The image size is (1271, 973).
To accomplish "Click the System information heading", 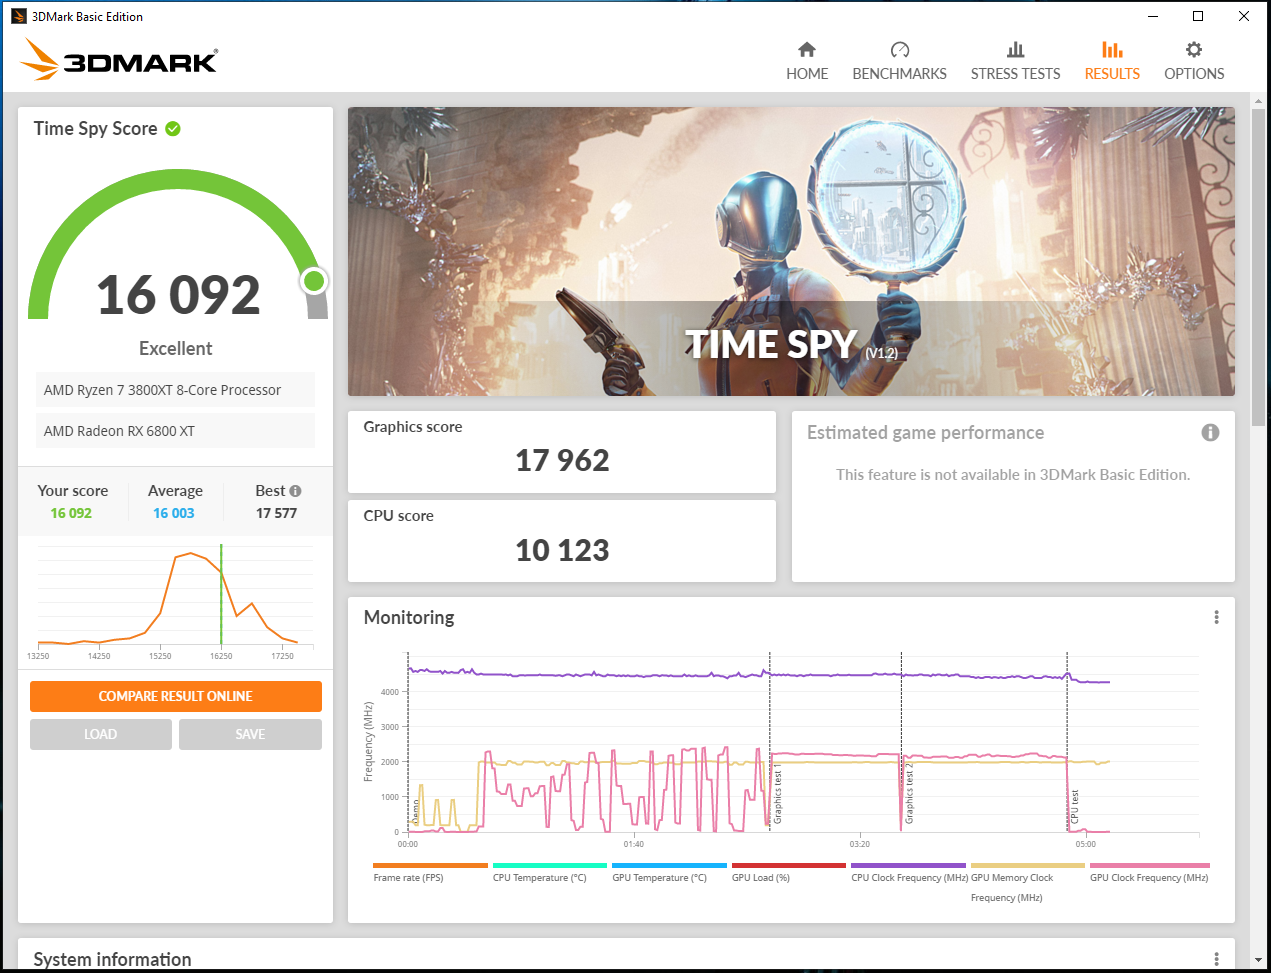I will (x=112, y=959).
